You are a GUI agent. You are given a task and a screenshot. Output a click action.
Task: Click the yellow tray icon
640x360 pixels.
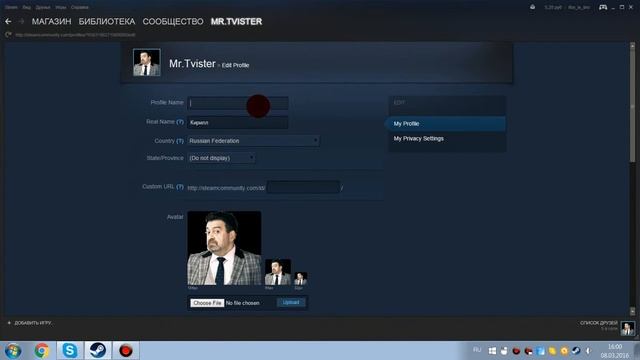552,351
